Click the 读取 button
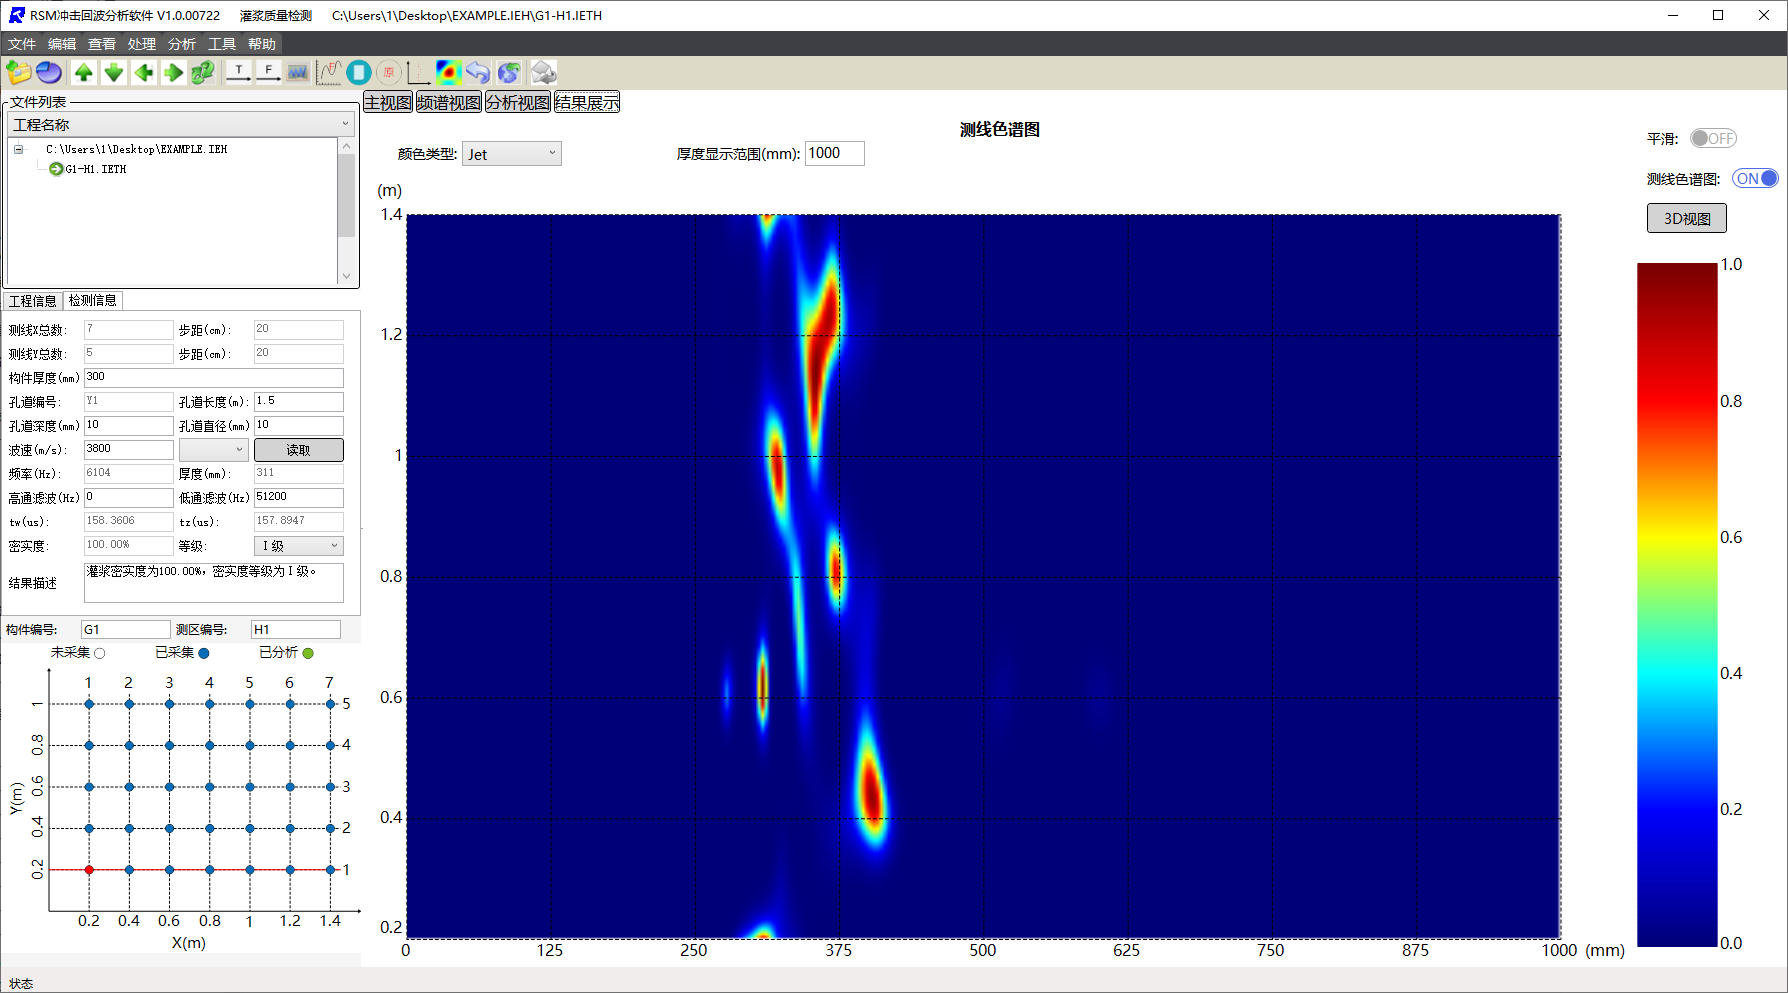Screen dimensions: 1788x993 click(x=299, y=450)
